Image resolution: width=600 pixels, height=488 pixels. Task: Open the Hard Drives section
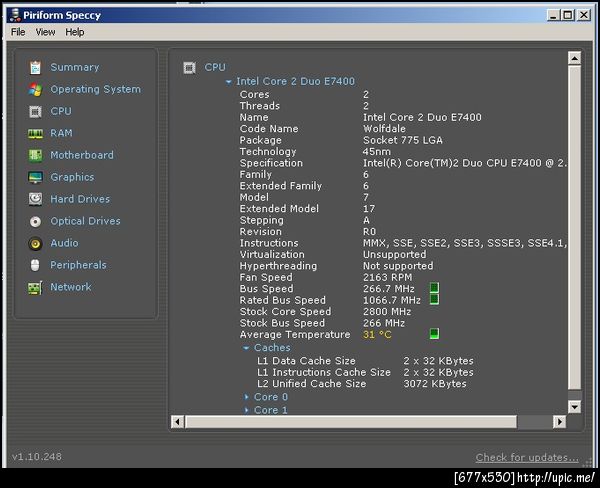(x=80, y=199)
